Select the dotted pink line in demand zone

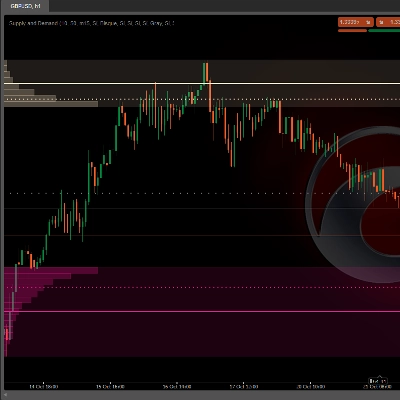[x=202, y=287]
